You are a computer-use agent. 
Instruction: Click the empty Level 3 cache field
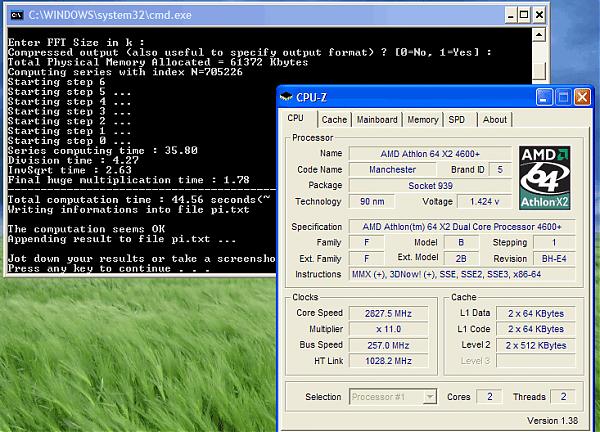[536, 361]
